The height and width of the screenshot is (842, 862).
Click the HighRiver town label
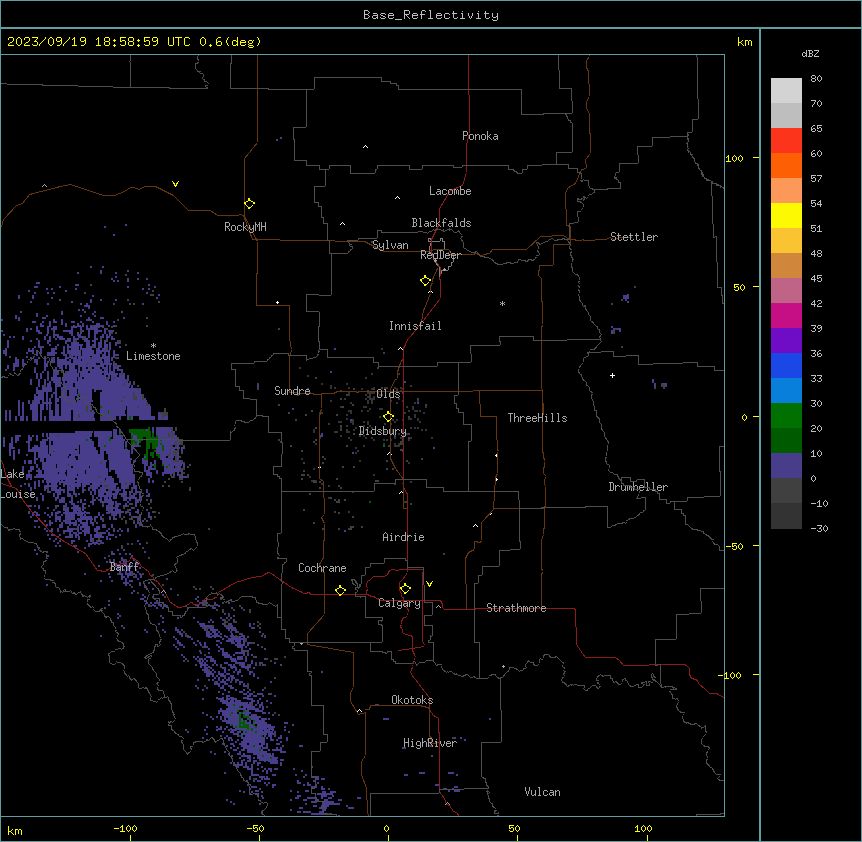tap(430, 743)
